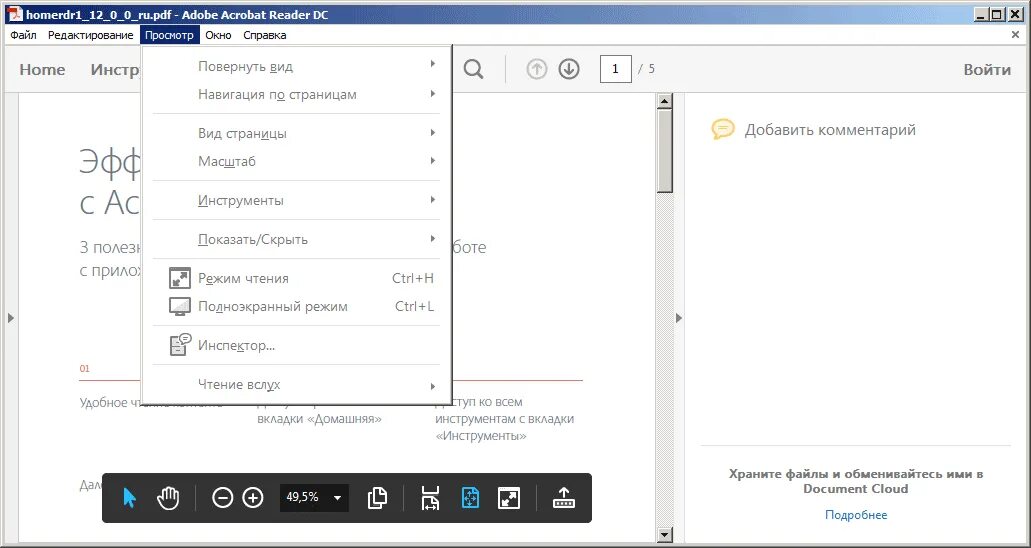Click the 49,5% zoom value field
1031x548 pixels.
[302, 498]
